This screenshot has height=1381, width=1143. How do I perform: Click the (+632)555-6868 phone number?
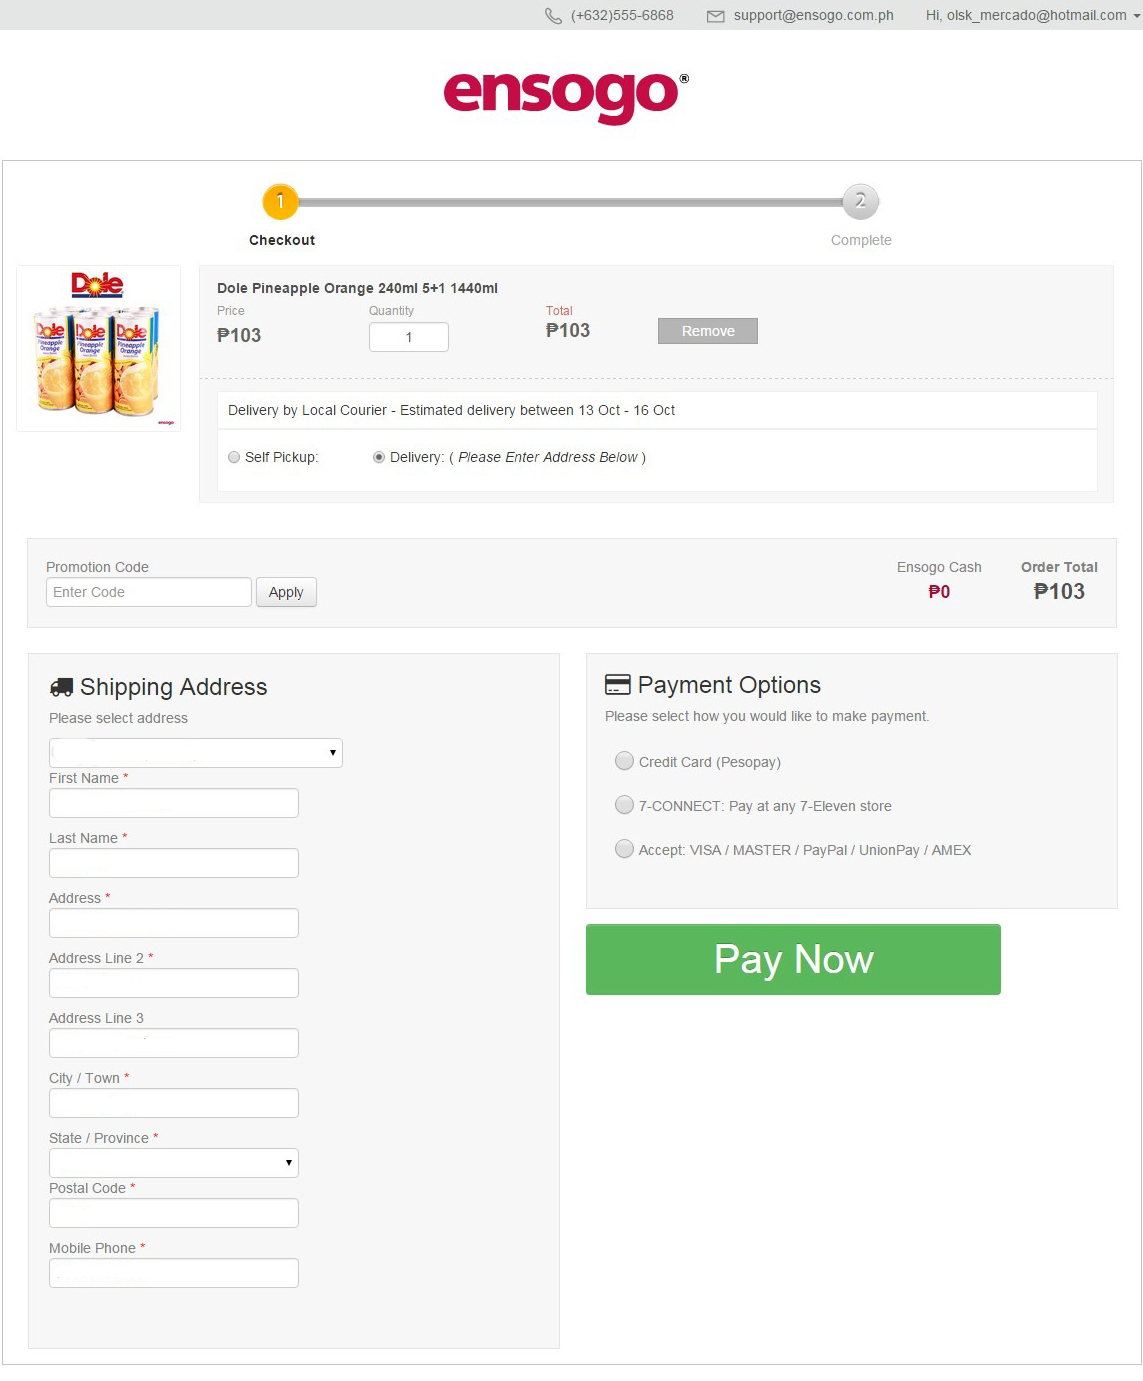click(622, 15)
